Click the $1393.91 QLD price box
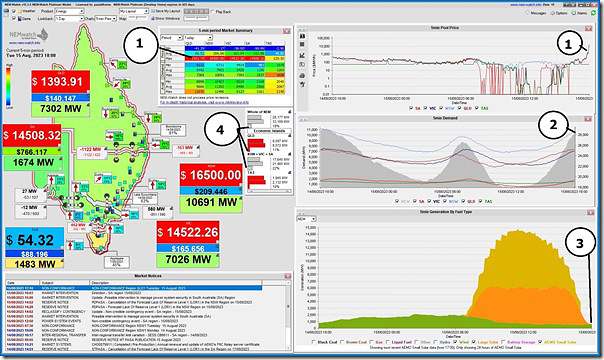 coord(60,82)
